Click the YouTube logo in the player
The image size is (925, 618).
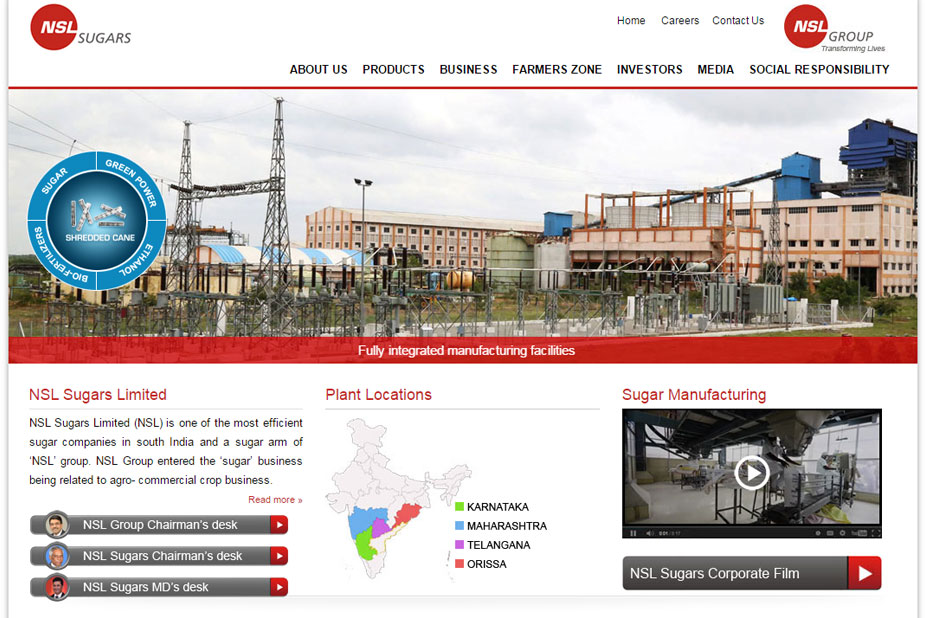point(860,533)
